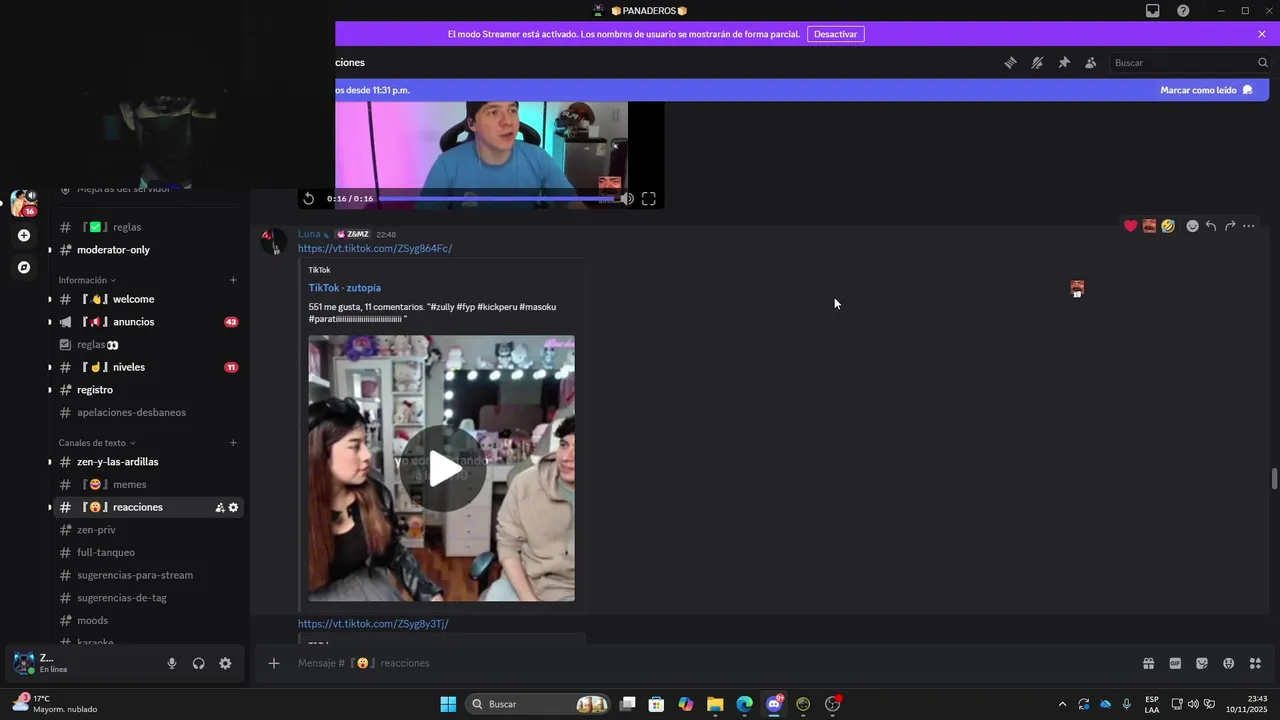1280x720 pixels.
Task: Create channel in Canales de texto
Action: pyautogui.click(x=233, y=443)
